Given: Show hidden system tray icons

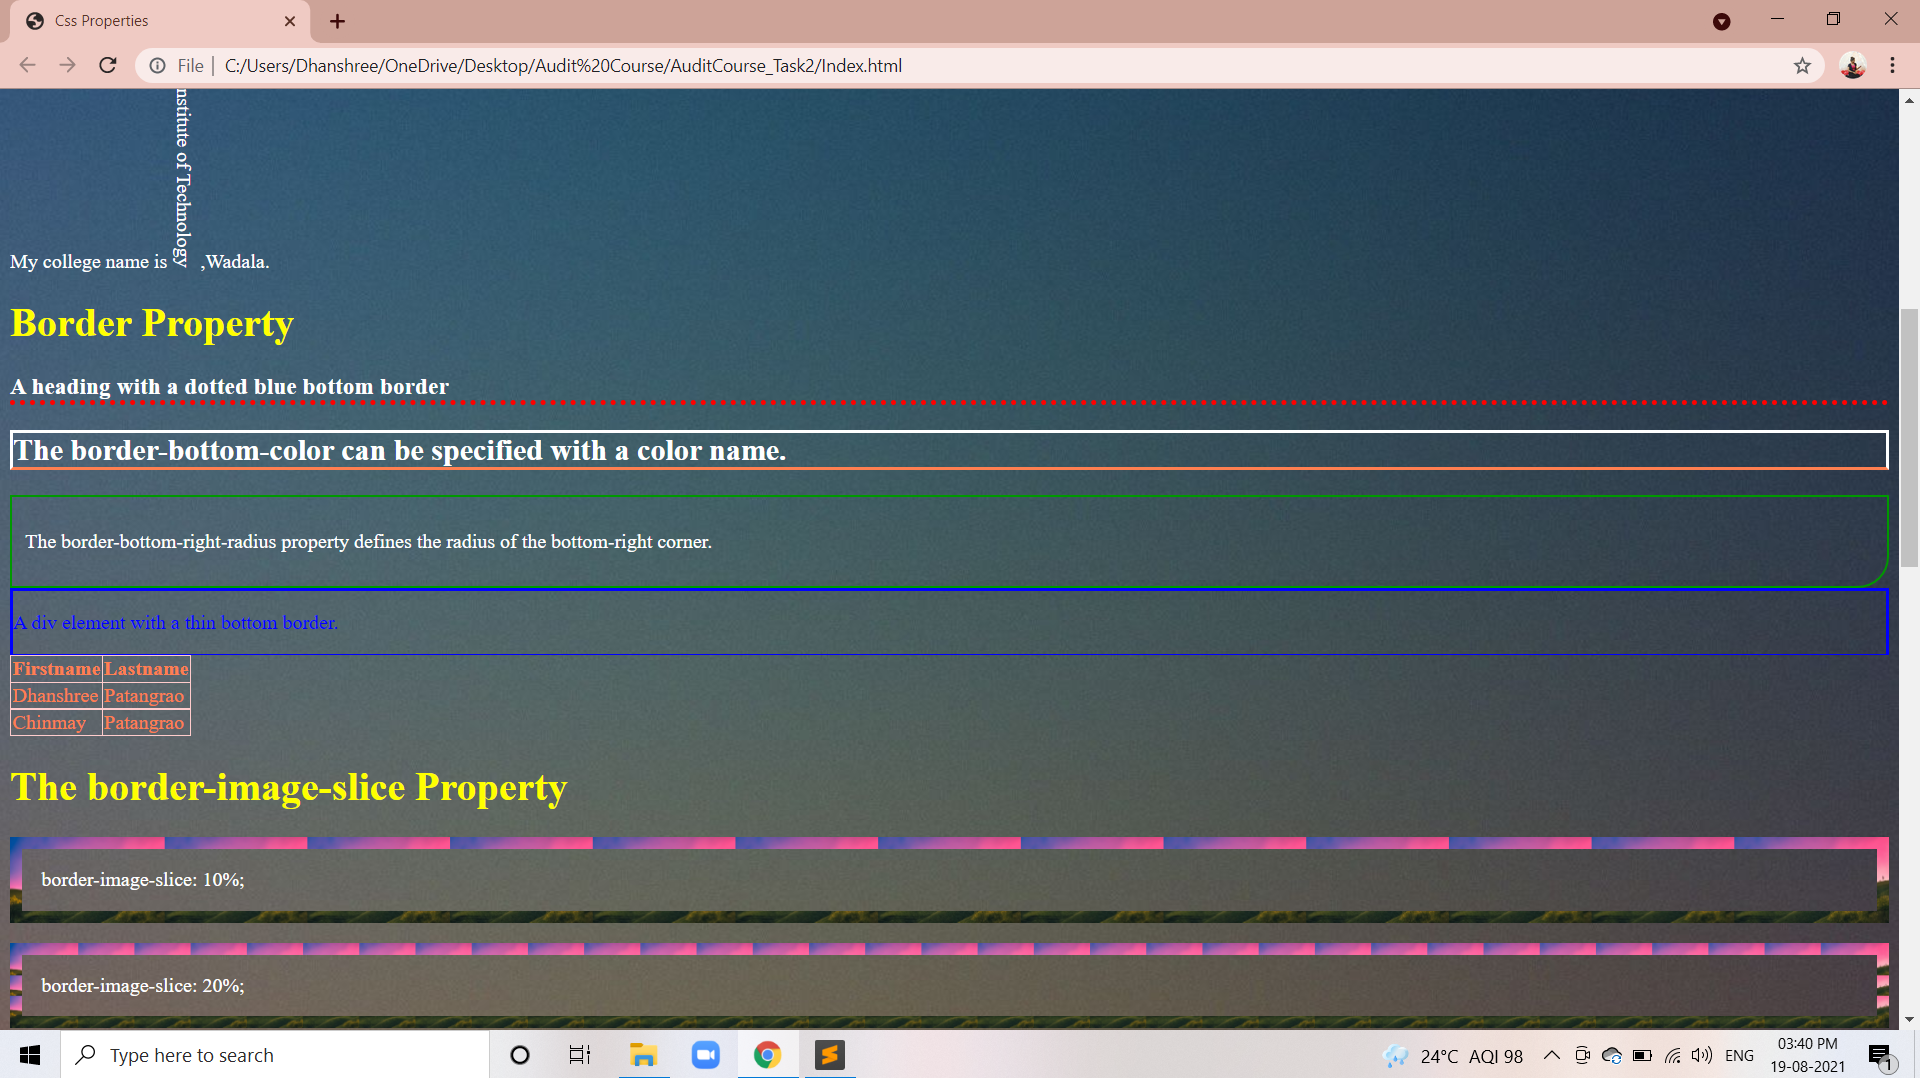Looking at the screenshot, I should (1552, 1055).
